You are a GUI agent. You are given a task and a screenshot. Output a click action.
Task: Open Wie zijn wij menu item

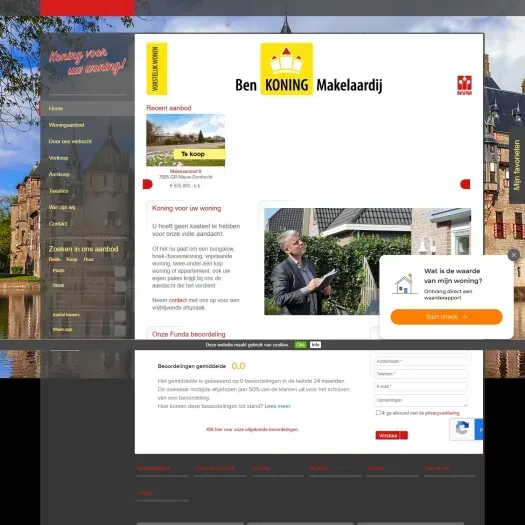(x=62, y=207)
